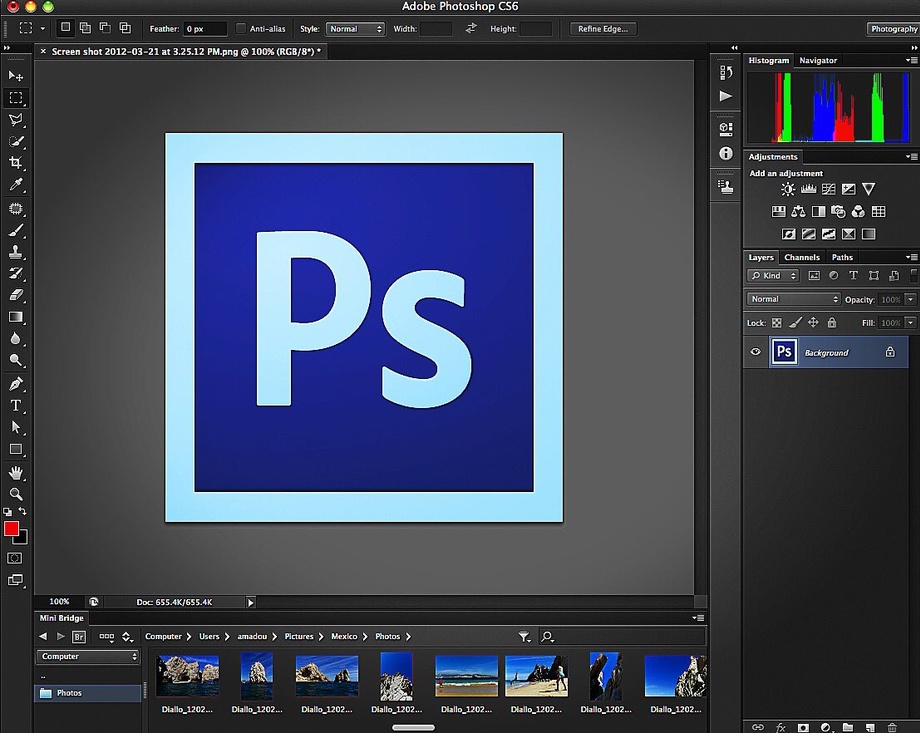Expand the Computer dropdown in Mini Bridge
This screenshot has width=920, height=733.
[87, 656]
